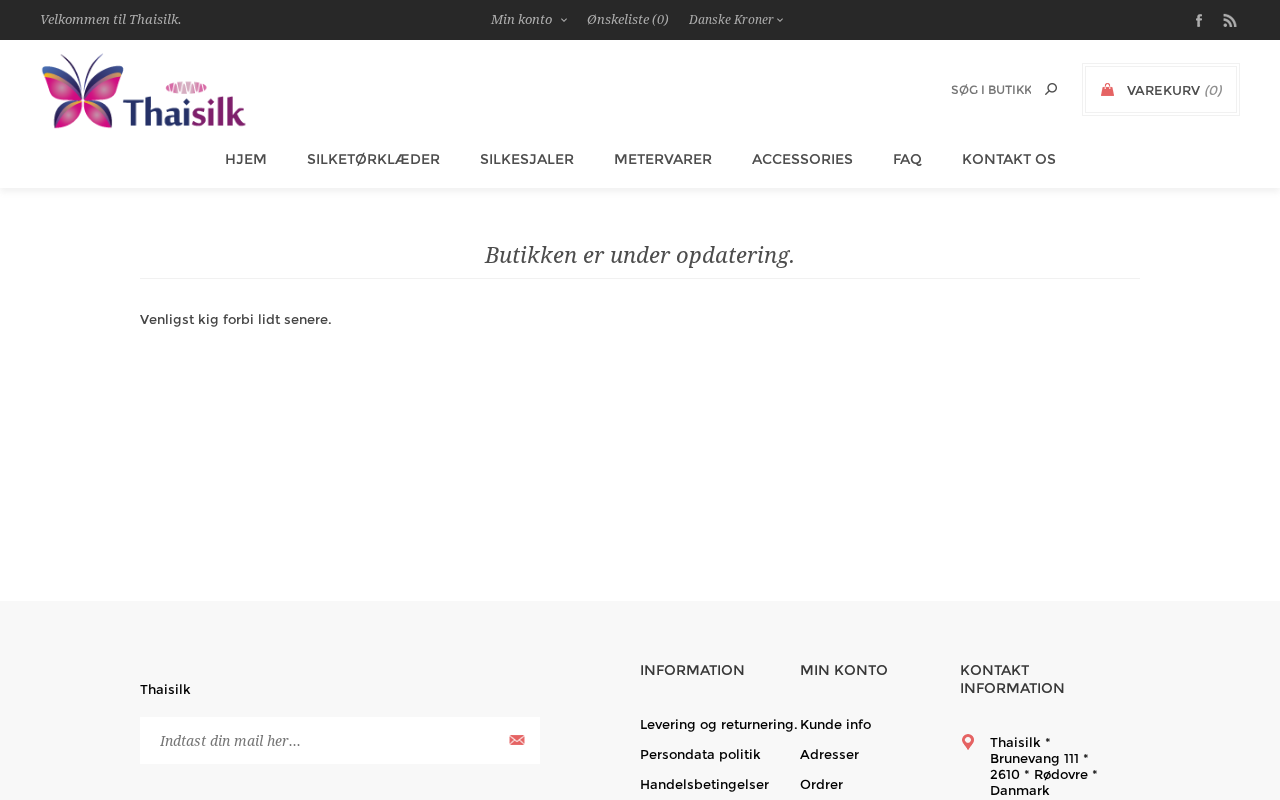Submit newsletter with envelope icon
Image resolution: width=1280 pixels, height=800 pixels.
click(517, 740)
